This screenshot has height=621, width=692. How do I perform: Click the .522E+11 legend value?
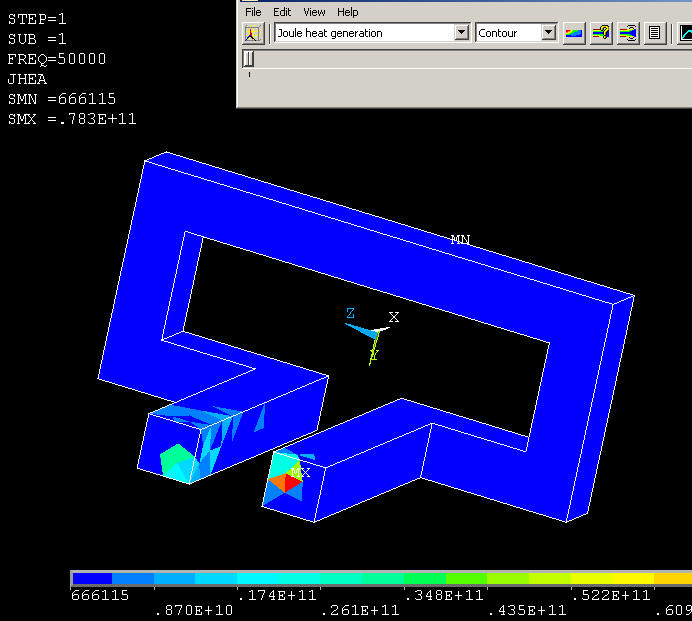click(x=611, y=595)
